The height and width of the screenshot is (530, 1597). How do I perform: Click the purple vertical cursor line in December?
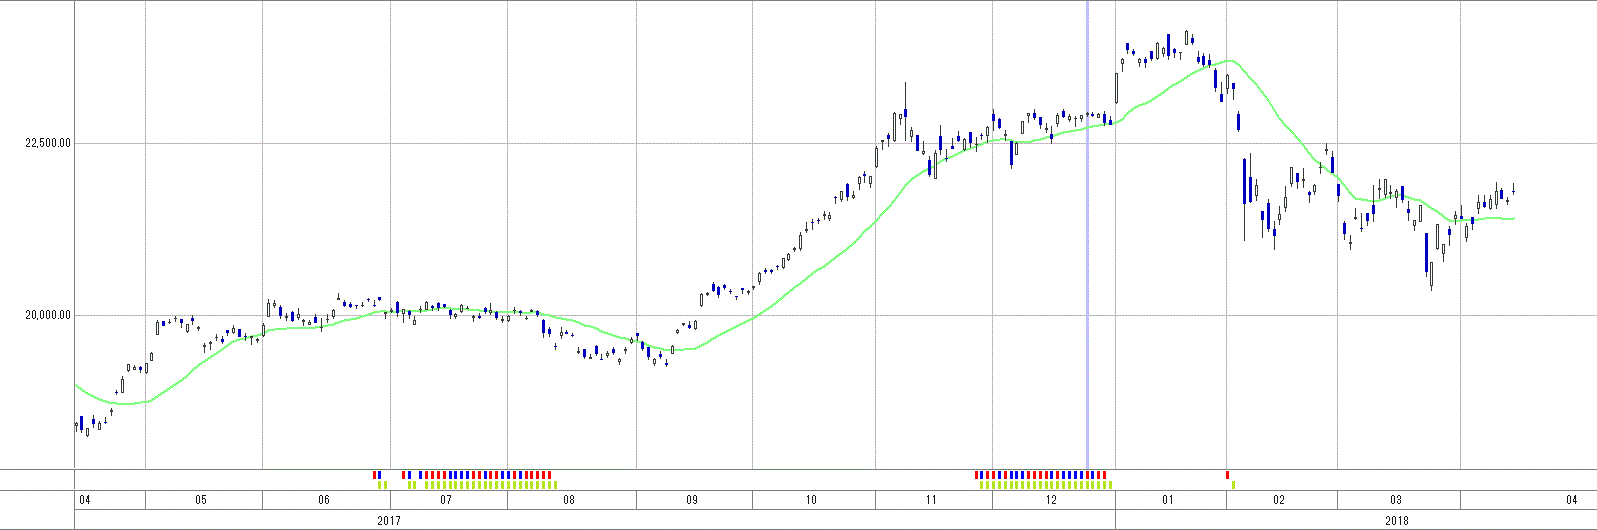click(x=1087, y=234)
